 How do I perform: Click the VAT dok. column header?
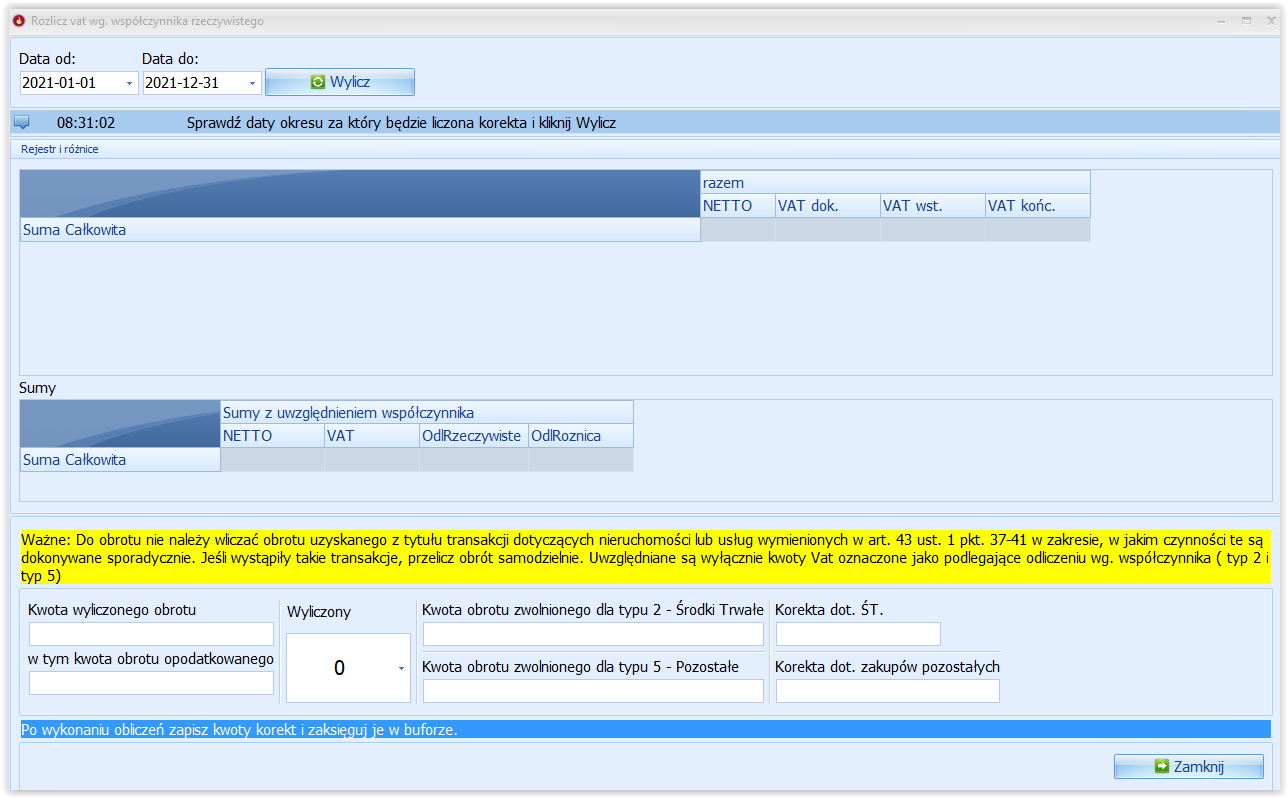point(828,206)
